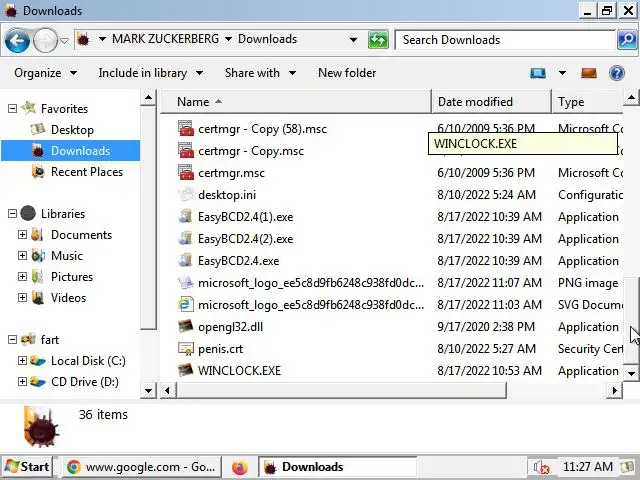This screenshot has width=640, height=480.
Task: Open the Start menu
Action: (x=27, y=467)
